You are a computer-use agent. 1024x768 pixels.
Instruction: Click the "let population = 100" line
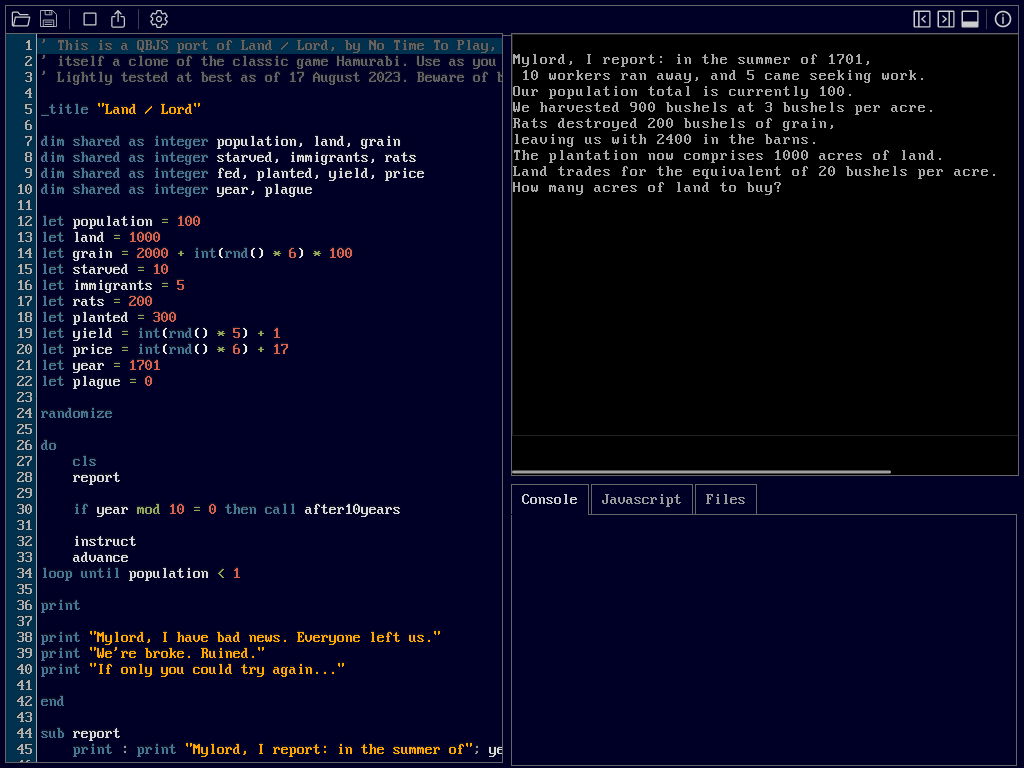121,221
